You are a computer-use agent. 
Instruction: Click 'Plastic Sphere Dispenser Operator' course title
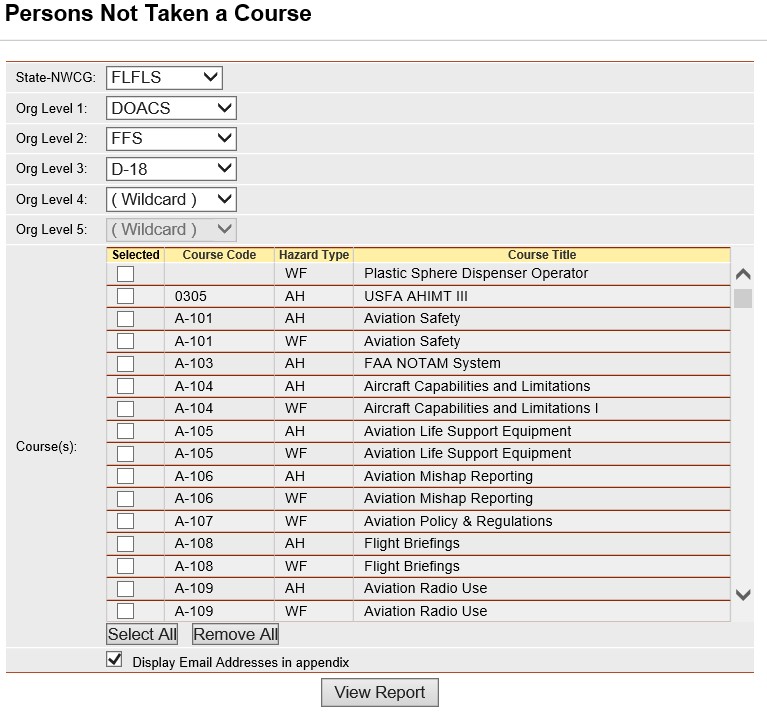[x=476, y=273]
